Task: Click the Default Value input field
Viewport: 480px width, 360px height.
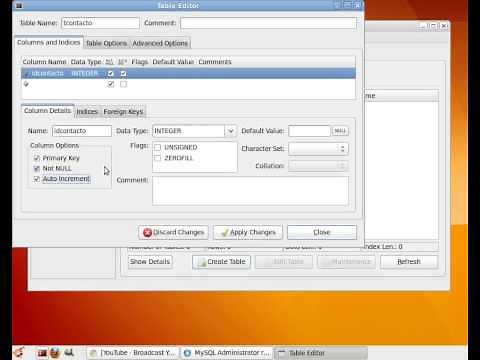Action: point(309,131)
